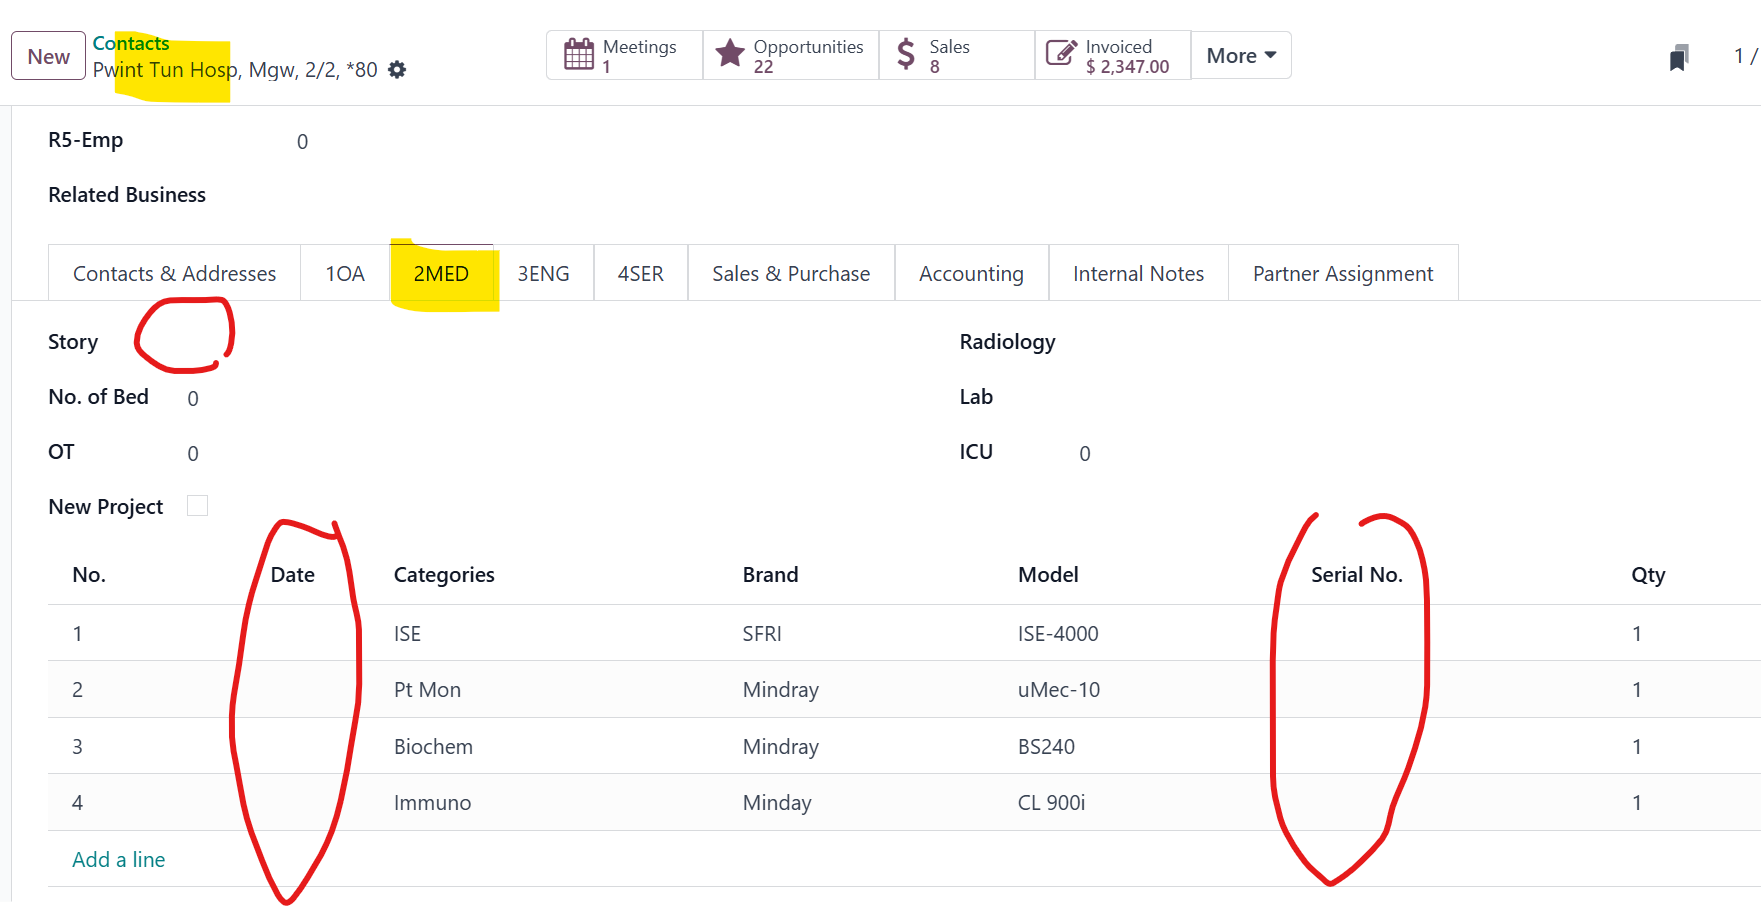
Task: Click the Invoiced pencil-edit icon
Action: [x=1060, y=55]
